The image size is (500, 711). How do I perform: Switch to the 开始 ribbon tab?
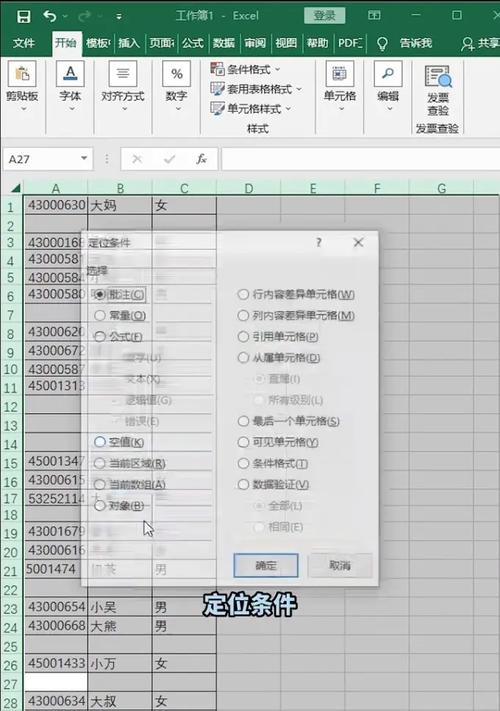click(66, 43)
